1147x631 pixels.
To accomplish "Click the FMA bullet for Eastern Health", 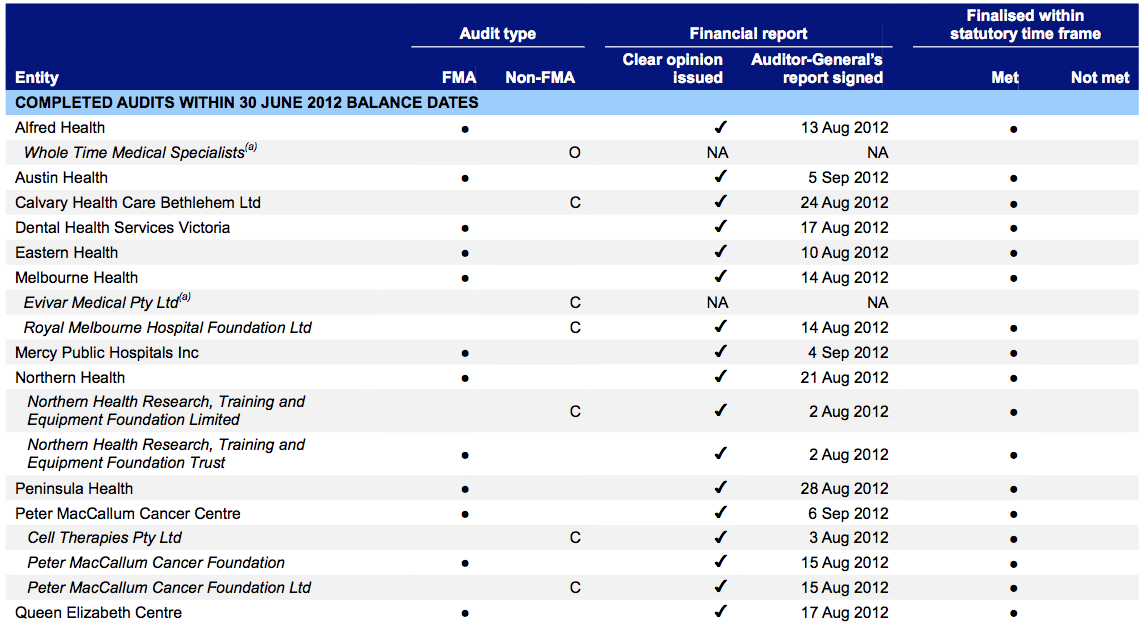I will pos(465,254).
